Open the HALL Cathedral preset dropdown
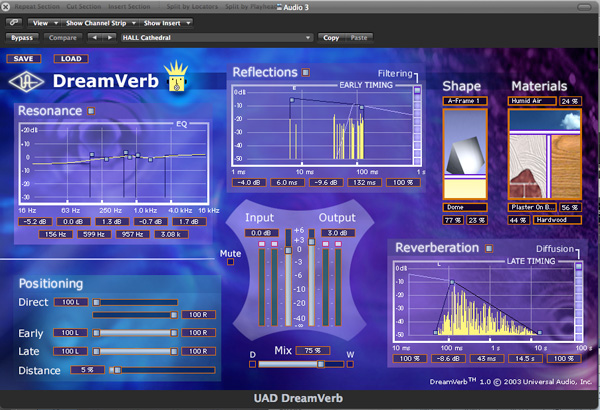The image size is (600, 410). click(216, 38)
